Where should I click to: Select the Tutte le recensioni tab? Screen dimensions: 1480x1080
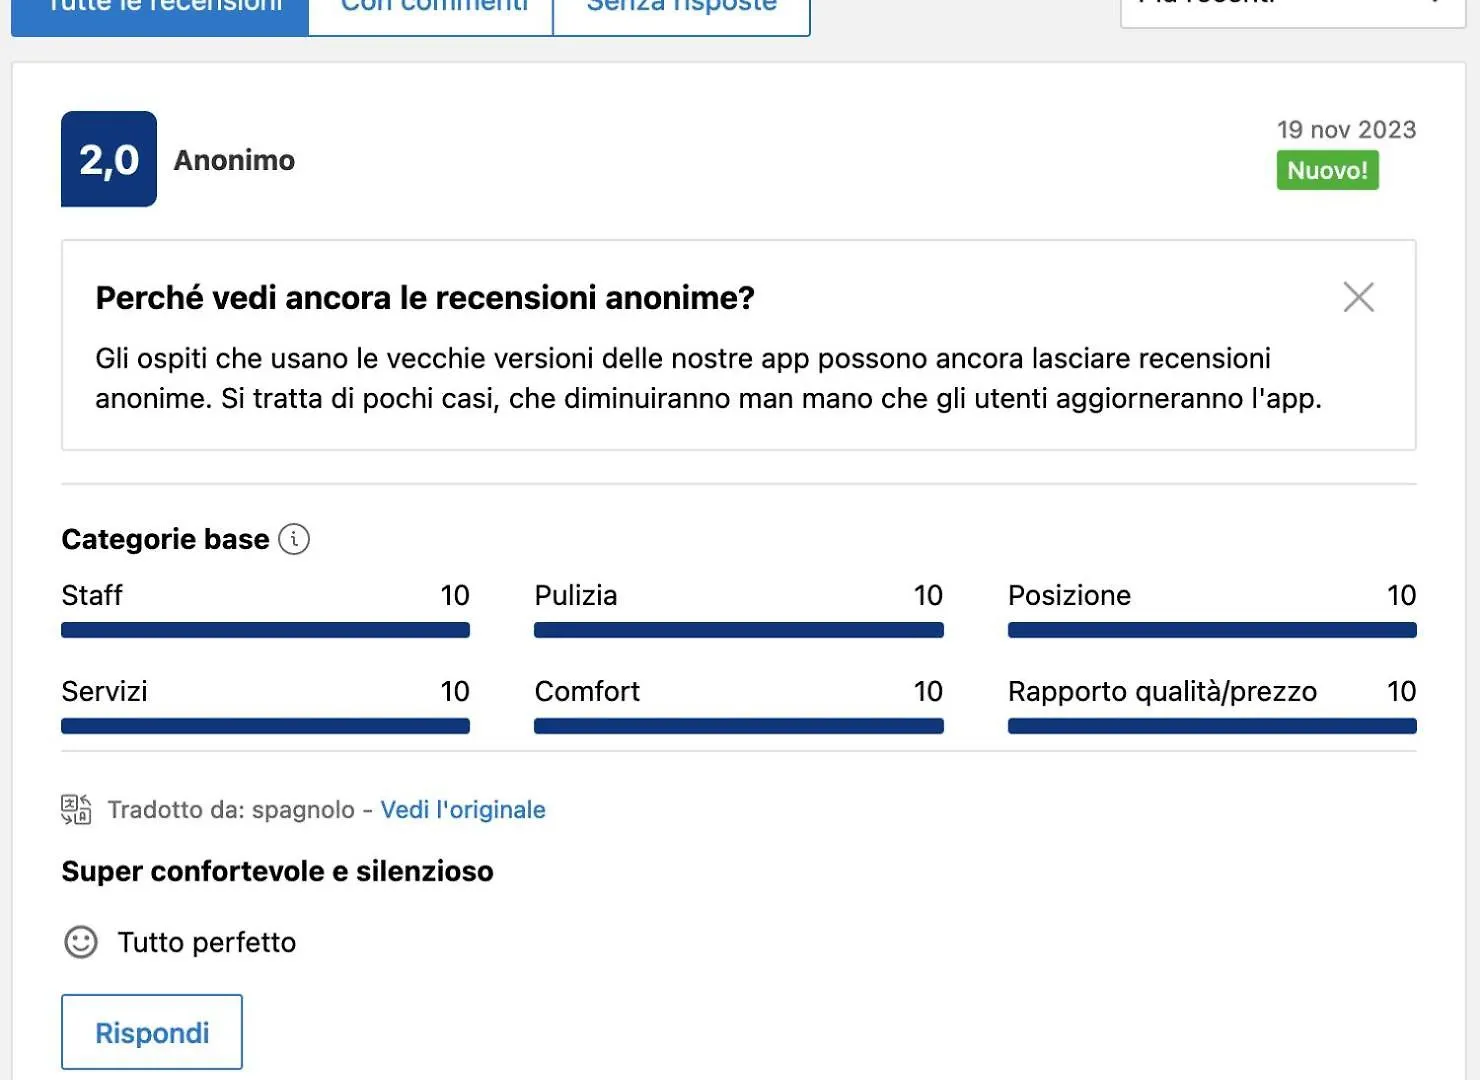(x=160, y=10)
